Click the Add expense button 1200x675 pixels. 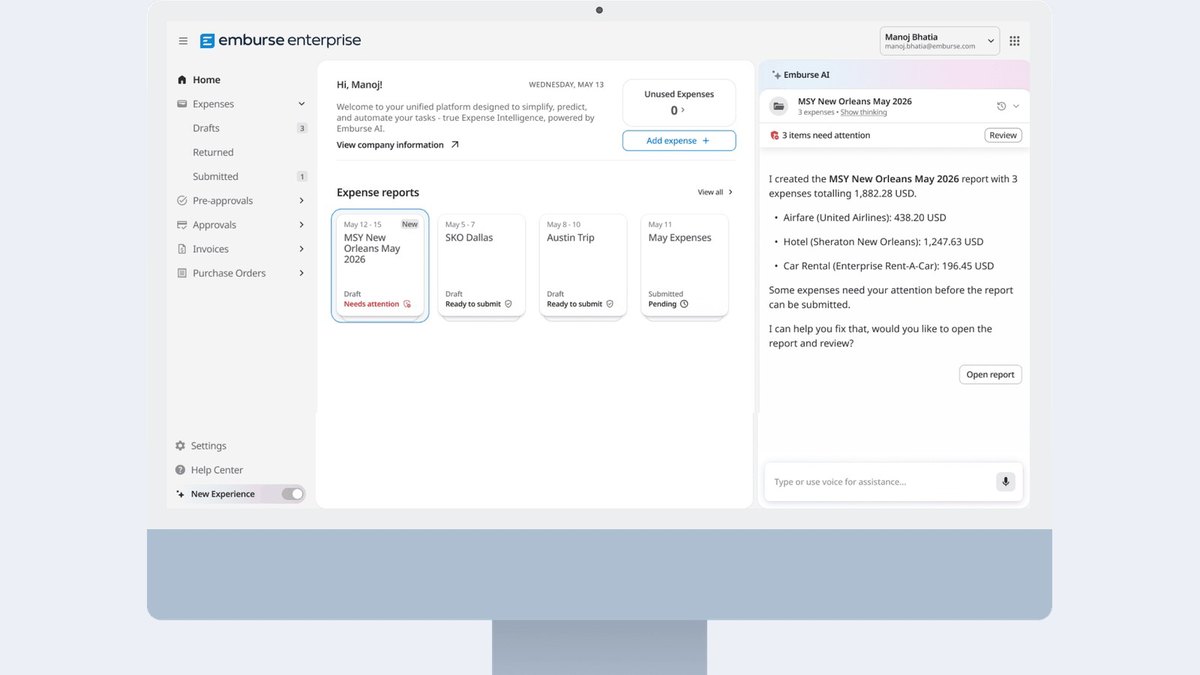coord(679,141)
